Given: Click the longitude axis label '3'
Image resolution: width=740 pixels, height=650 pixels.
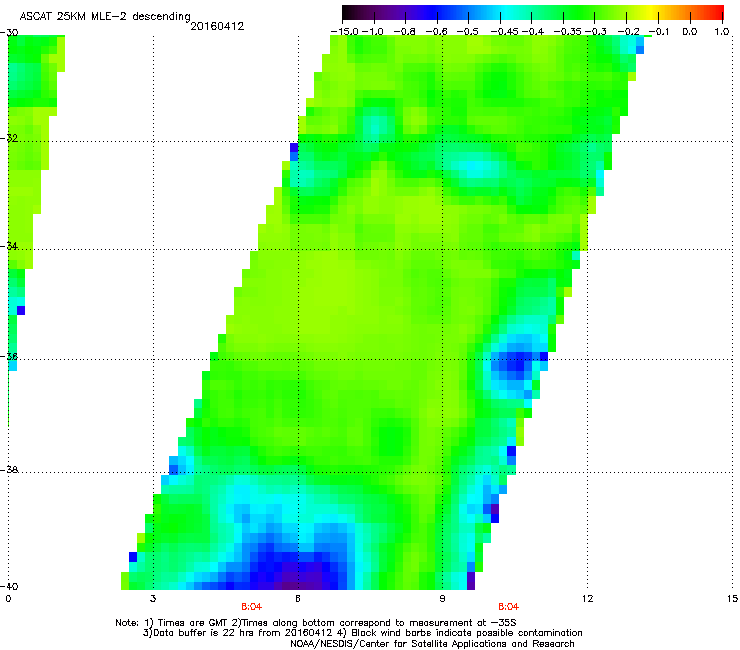Looking at the screenshot, I should pyautogui.click(x=153, y=599).
